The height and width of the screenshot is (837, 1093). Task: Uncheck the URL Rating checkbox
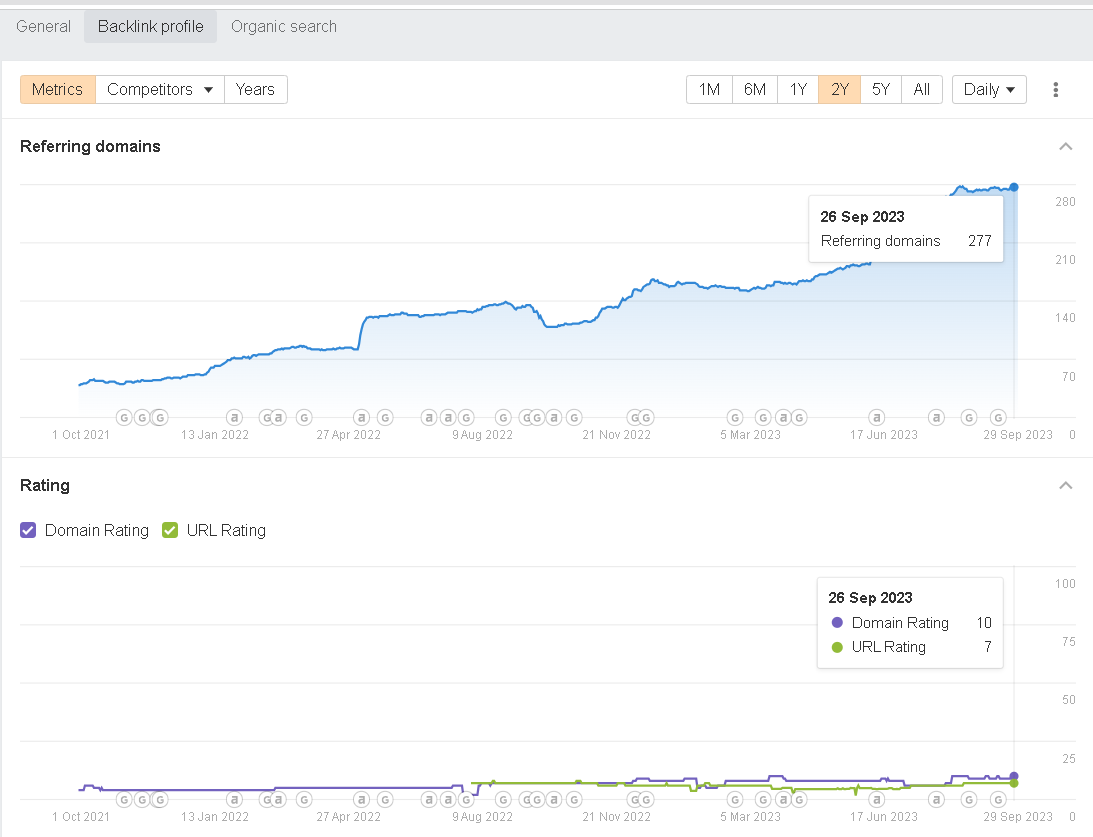pyautogui.click(x=171, y=531)
